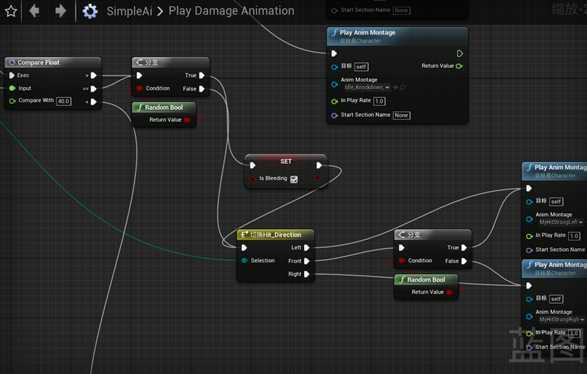Click exec output of Knockdown Play Anim Montage

coord(460,54)
